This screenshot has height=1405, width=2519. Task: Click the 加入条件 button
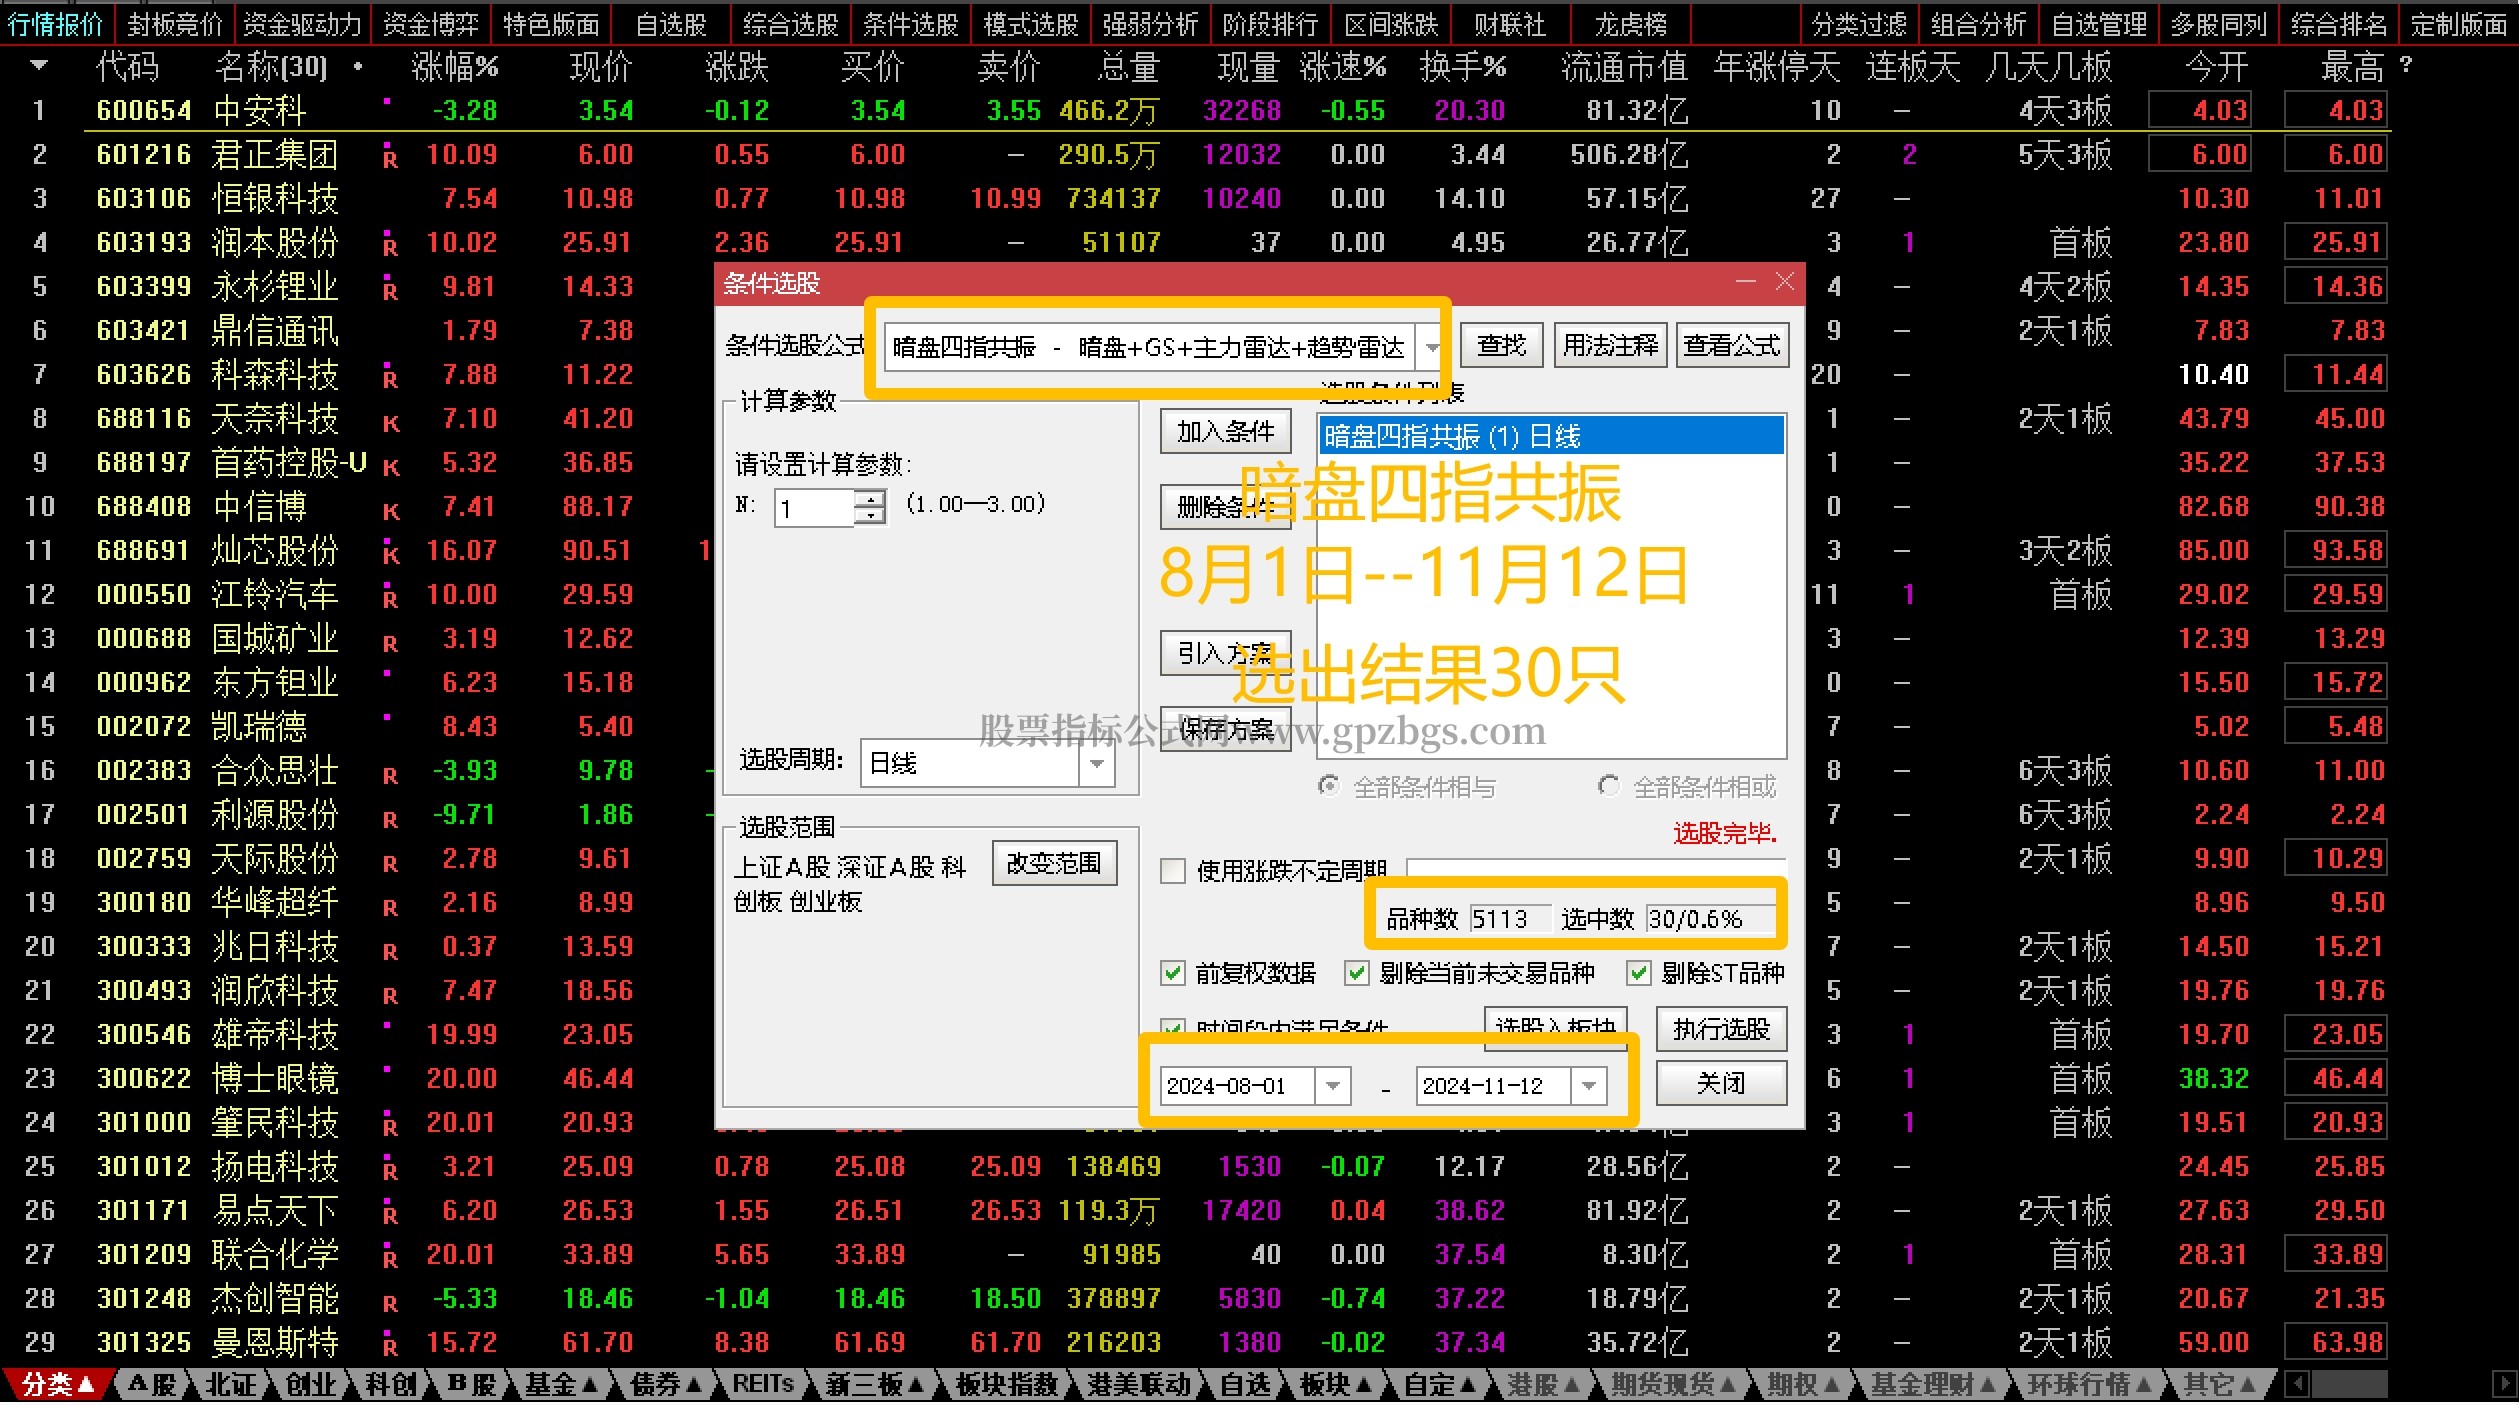click(1226, 431)
